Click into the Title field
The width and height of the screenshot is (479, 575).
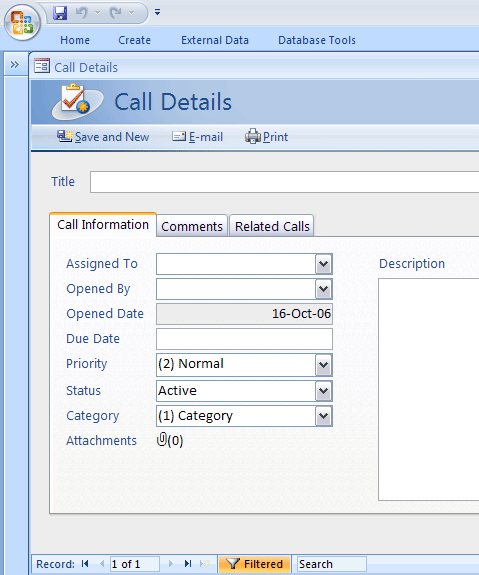pyautogui.click(x=285, y=182)
